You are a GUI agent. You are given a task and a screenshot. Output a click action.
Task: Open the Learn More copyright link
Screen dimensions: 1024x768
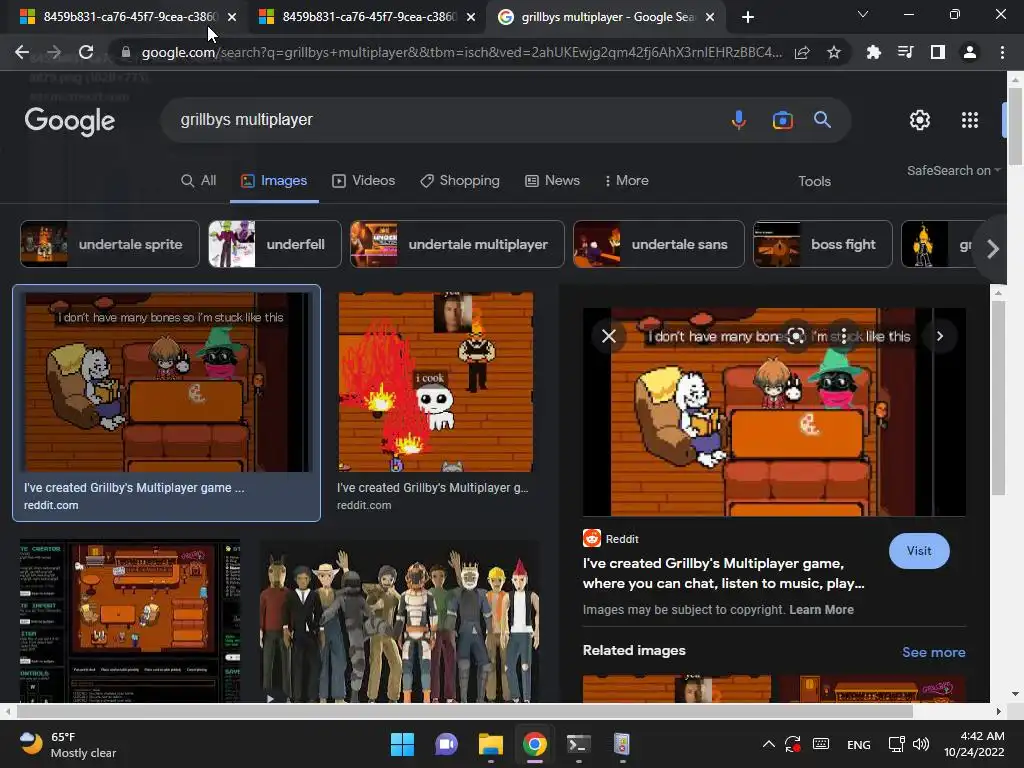click(x=821, y=610)
